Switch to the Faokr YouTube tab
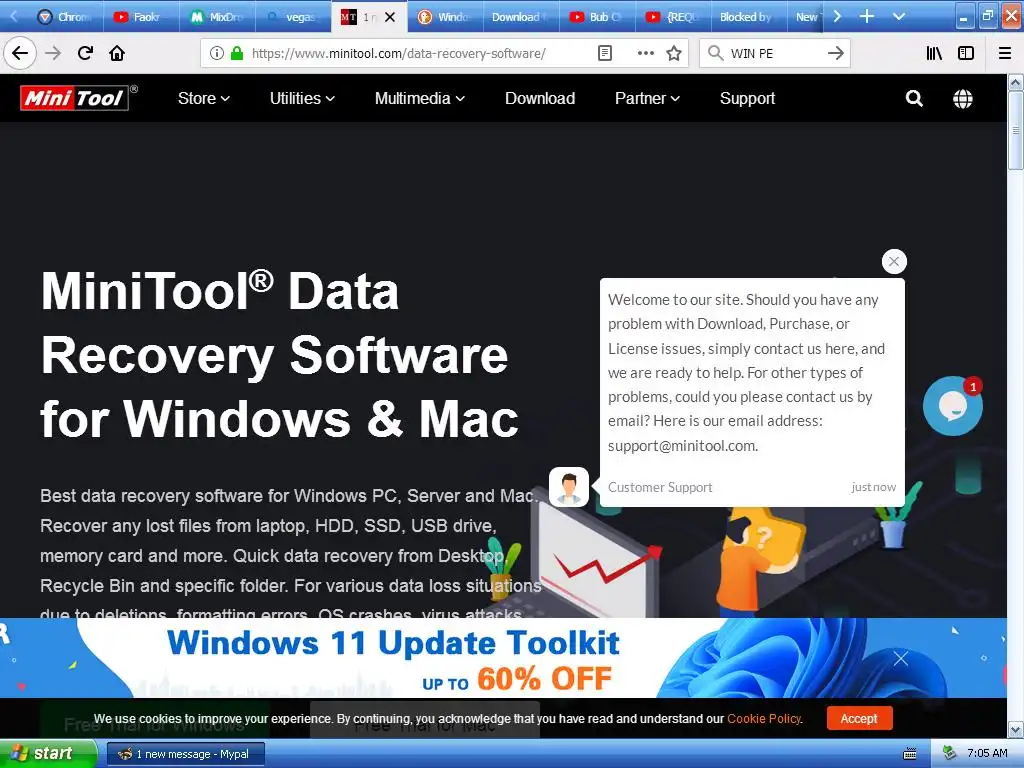 140,17
